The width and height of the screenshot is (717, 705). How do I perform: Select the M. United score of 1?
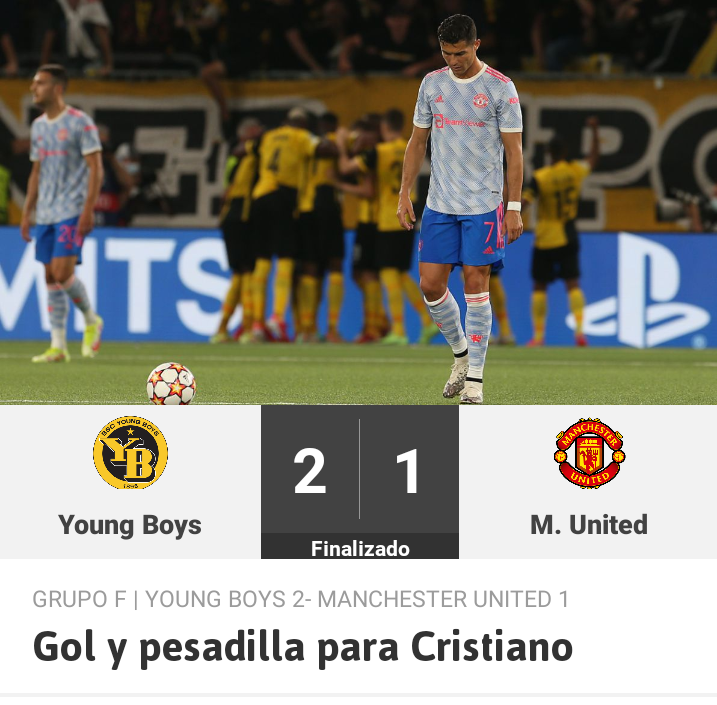pos(408,471)
